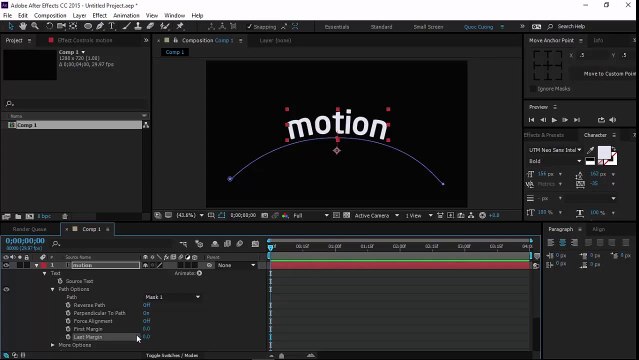Switch to Essentials workspace
Screen dimensions: 639x360
click(x=337, y=27)
